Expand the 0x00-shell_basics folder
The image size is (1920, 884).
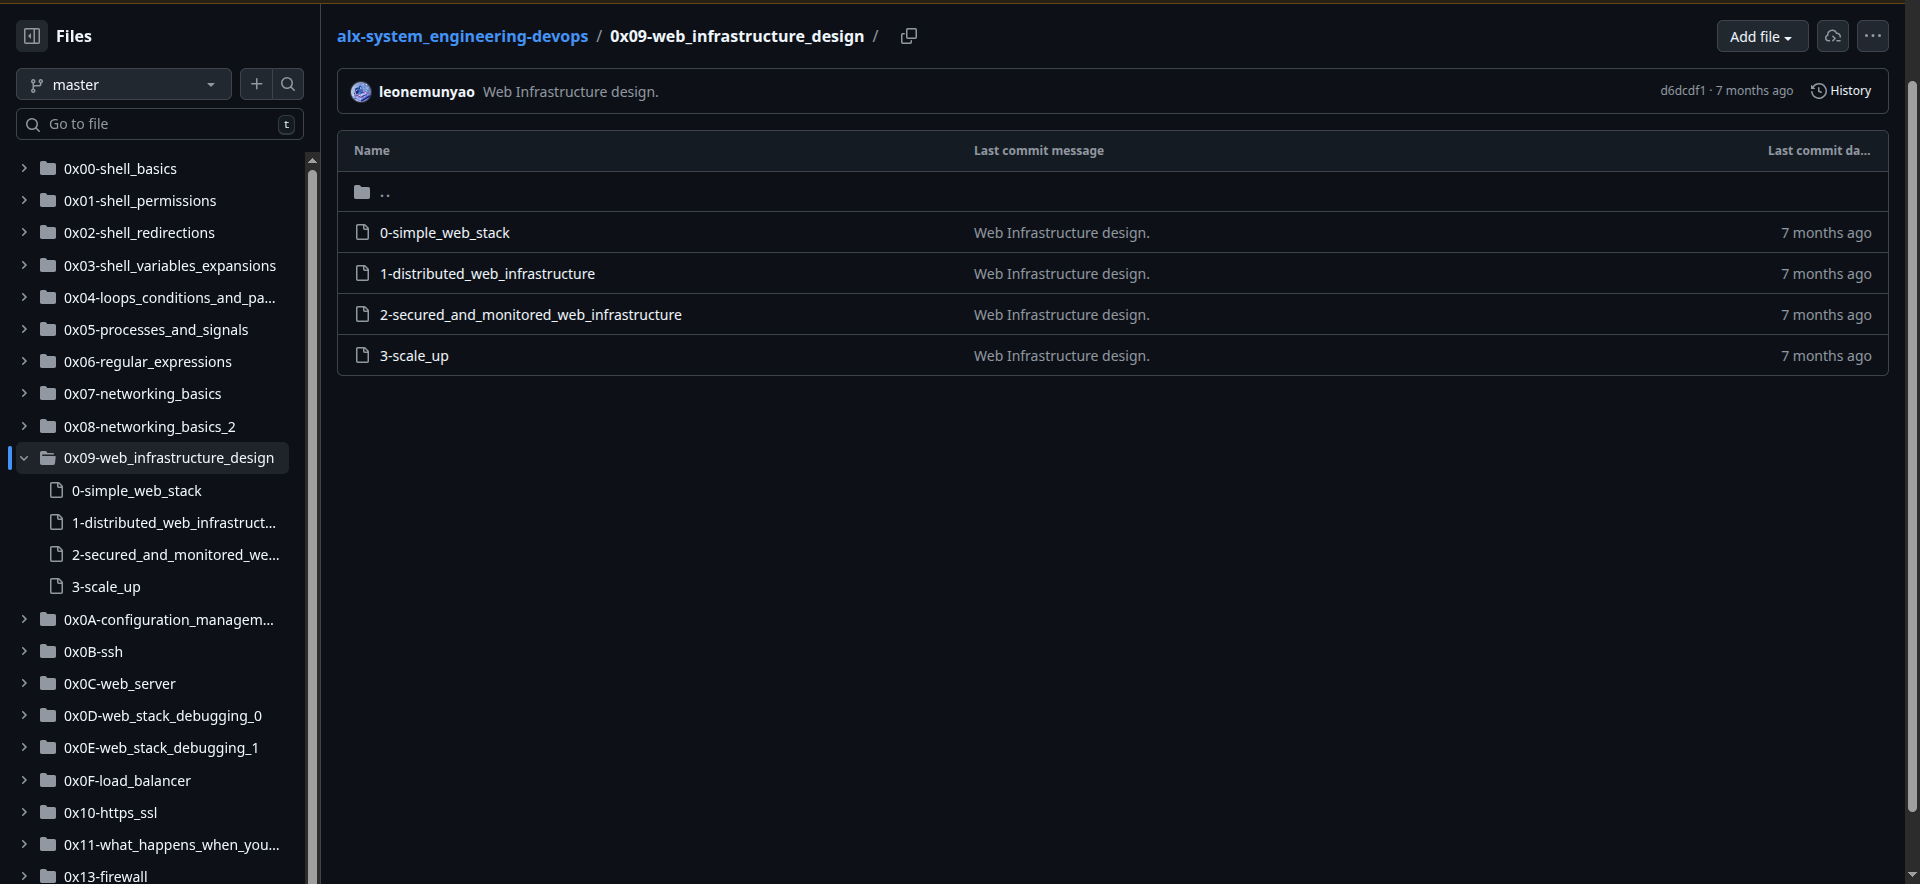pos(24,169)
